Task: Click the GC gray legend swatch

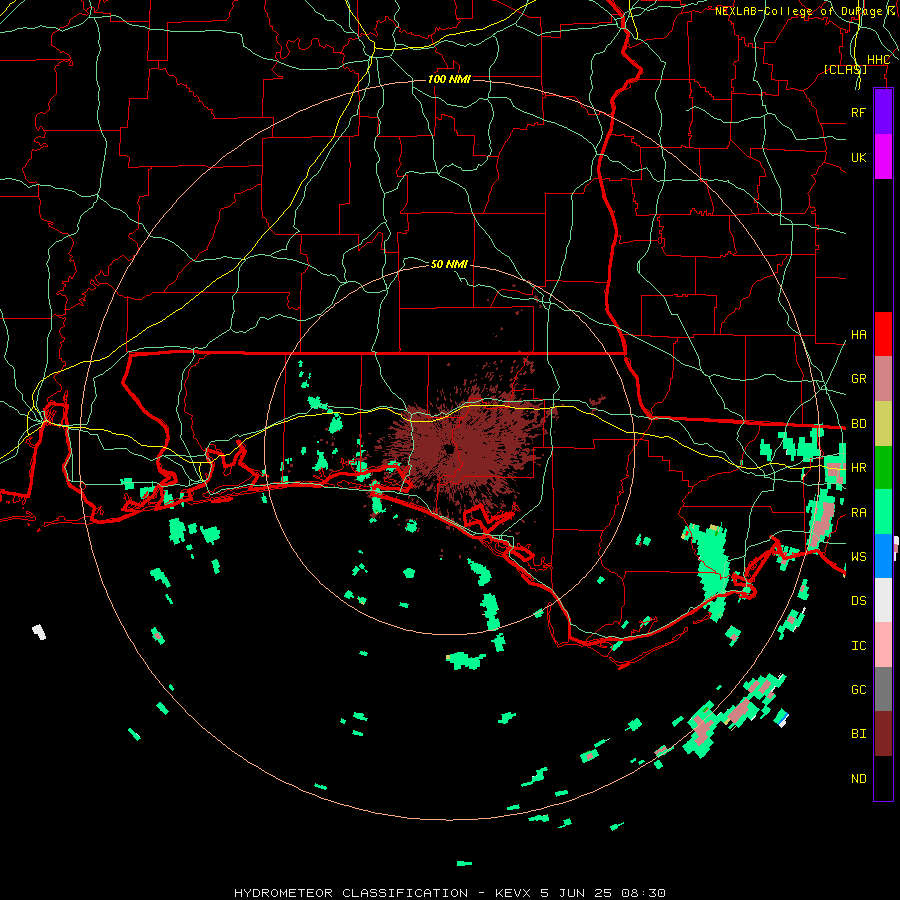Action: point(883,689)
